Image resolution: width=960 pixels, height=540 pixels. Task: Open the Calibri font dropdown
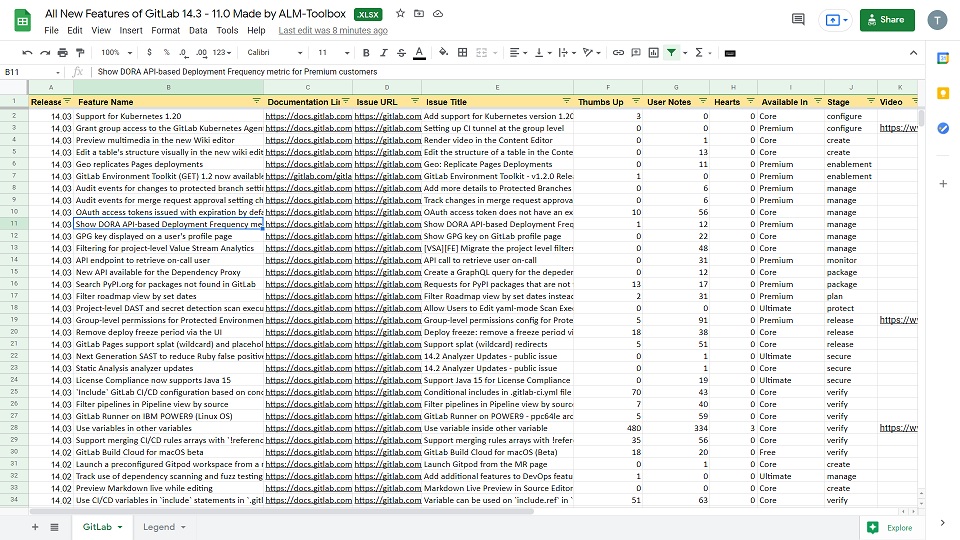tap(274, 53)
